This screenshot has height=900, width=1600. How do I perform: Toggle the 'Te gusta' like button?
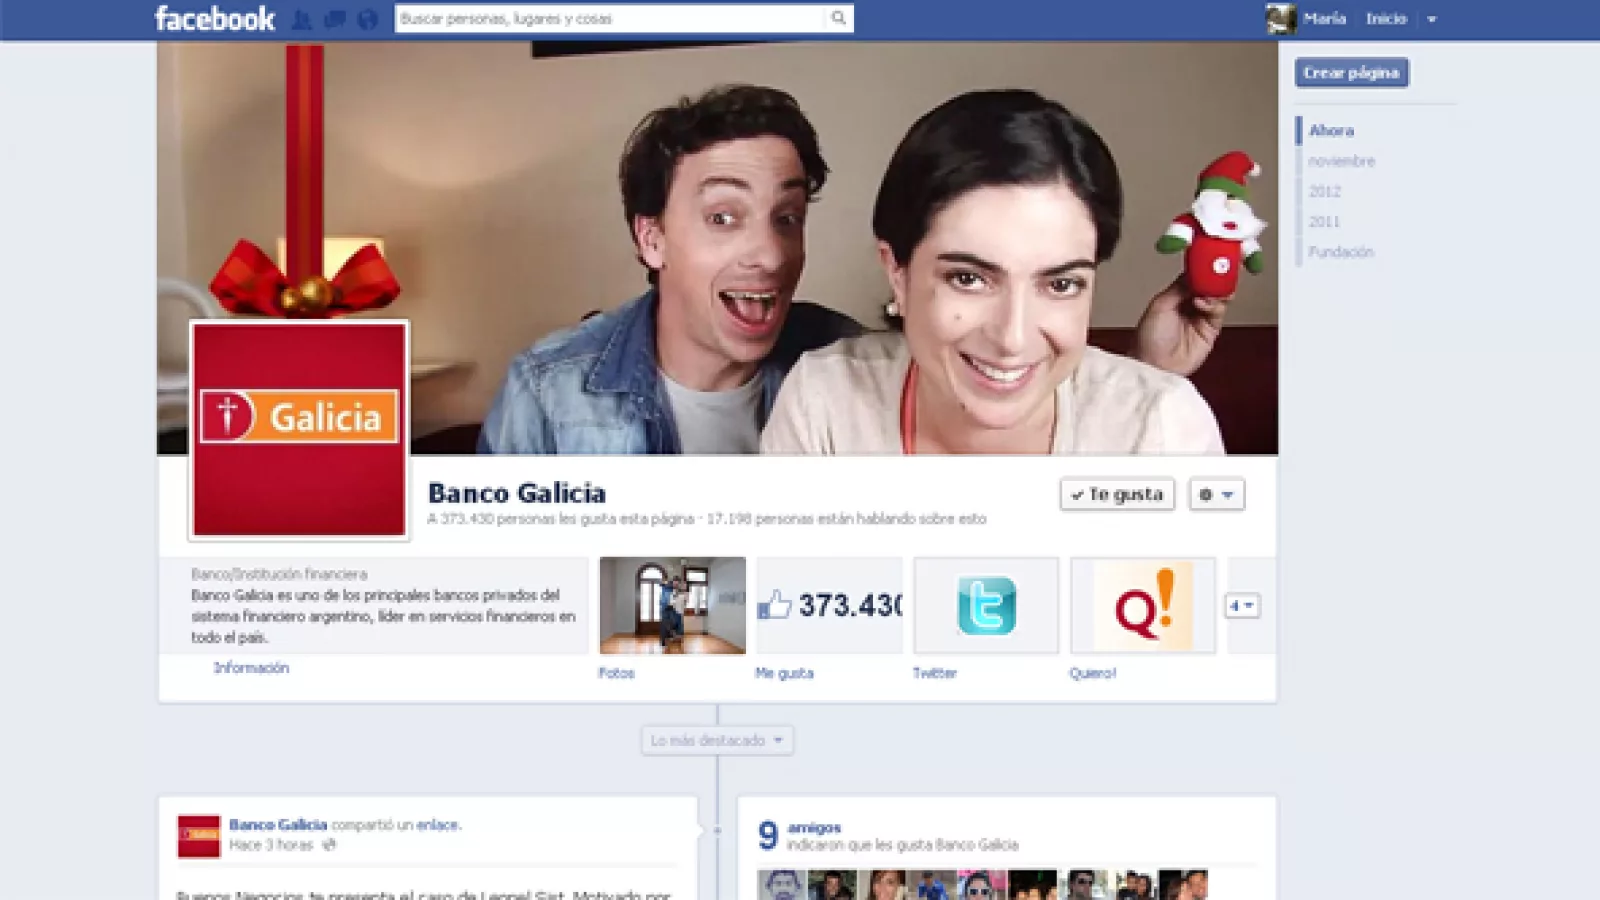tap(1117, 494)
